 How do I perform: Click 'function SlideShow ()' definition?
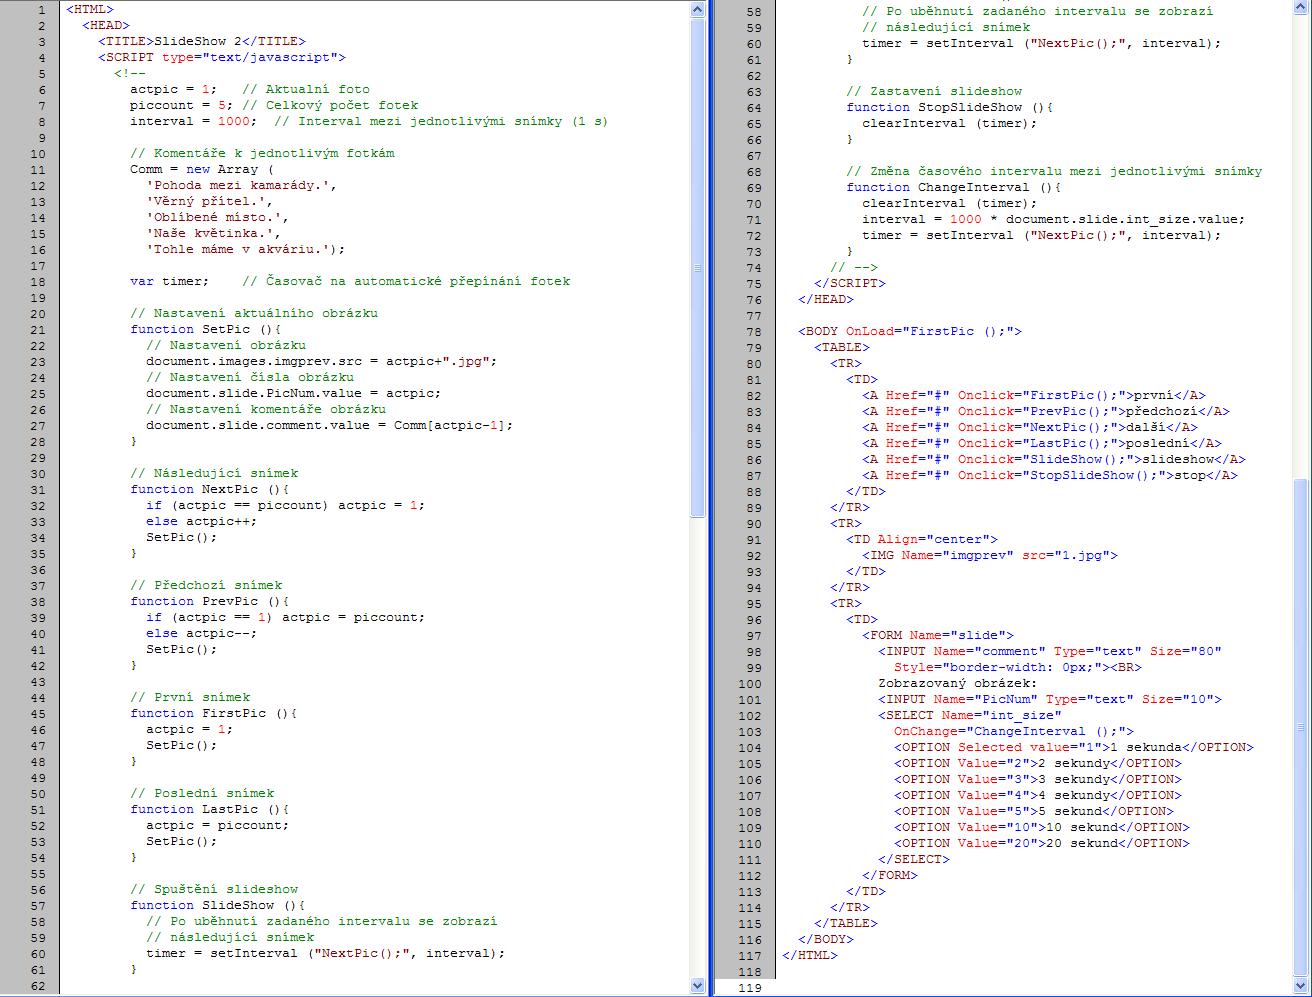[x=217, y=905]
